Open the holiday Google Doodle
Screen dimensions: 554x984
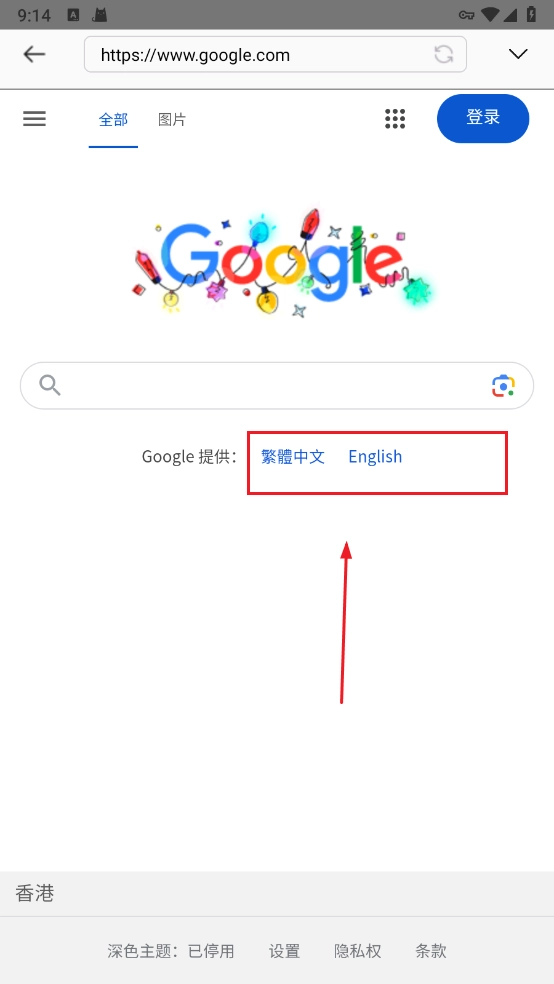click(x=282, y=262)
